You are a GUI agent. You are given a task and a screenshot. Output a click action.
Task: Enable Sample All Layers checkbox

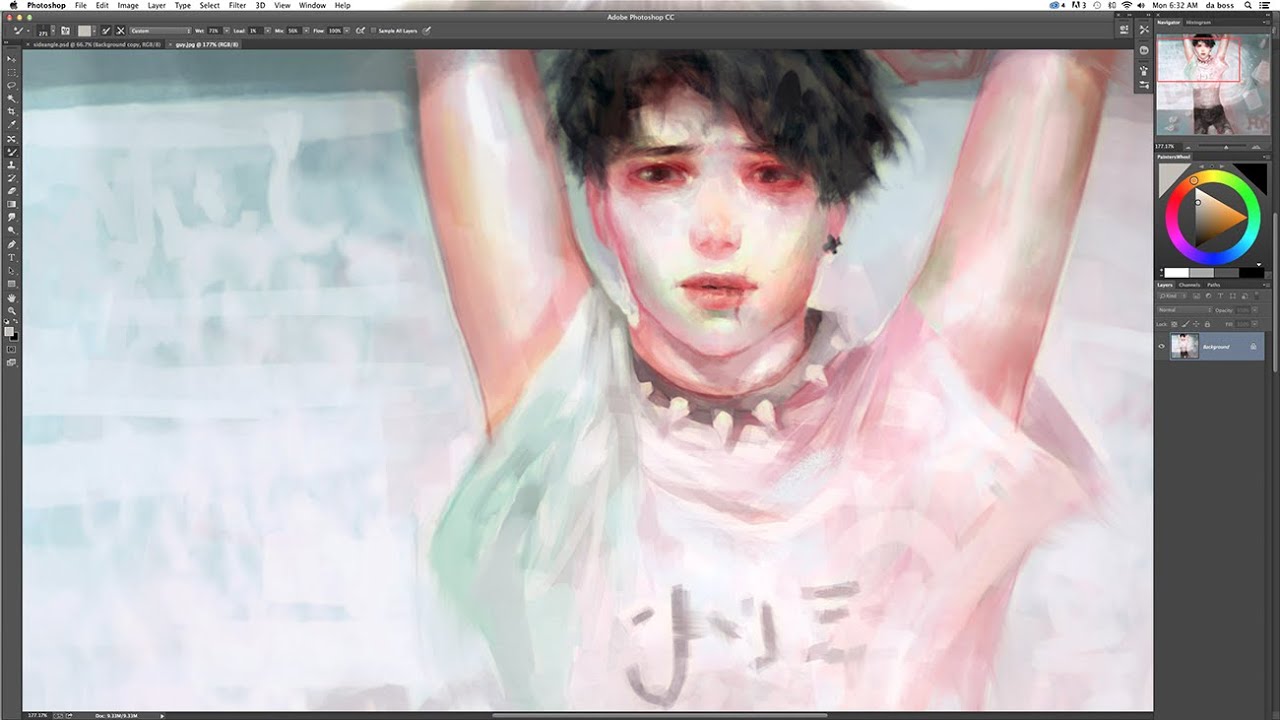pyautogui.click(x=373, y=31)
